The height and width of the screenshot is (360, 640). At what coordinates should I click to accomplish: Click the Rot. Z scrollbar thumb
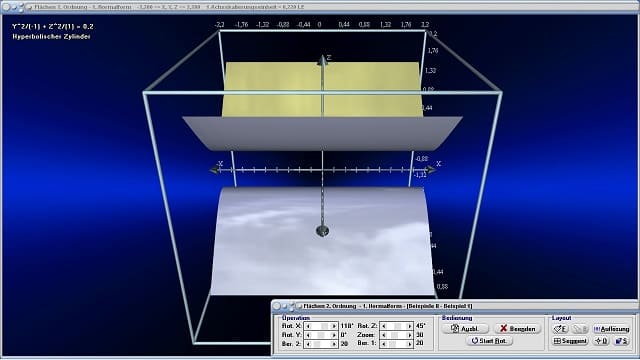(x=398, y=326)
